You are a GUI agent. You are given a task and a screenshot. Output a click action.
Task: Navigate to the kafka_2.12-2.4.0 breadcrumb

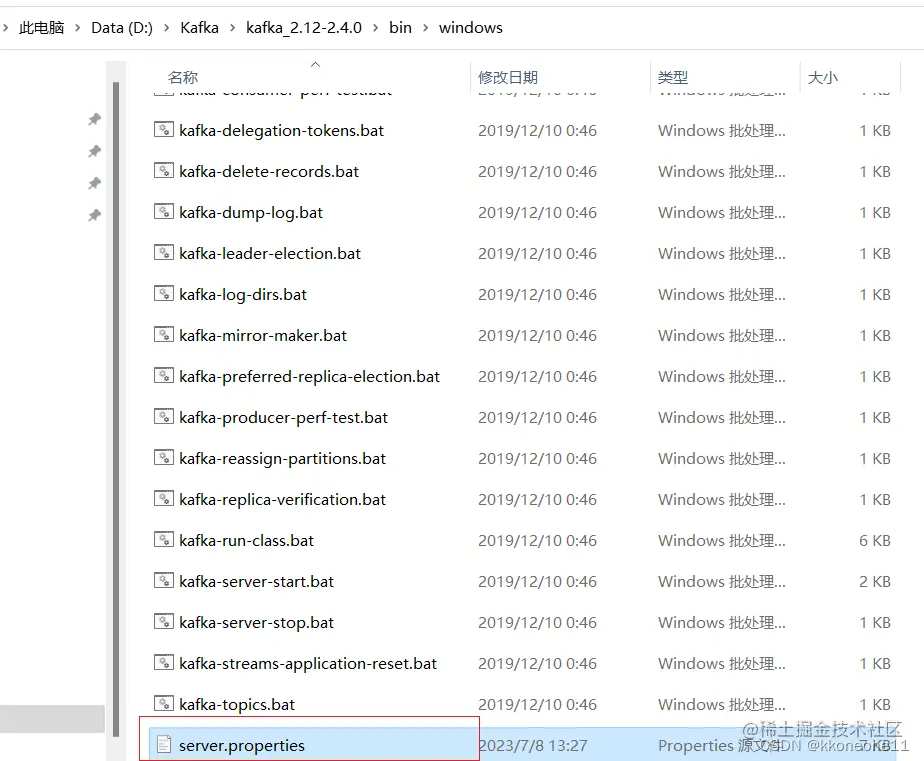pos(303,28)
